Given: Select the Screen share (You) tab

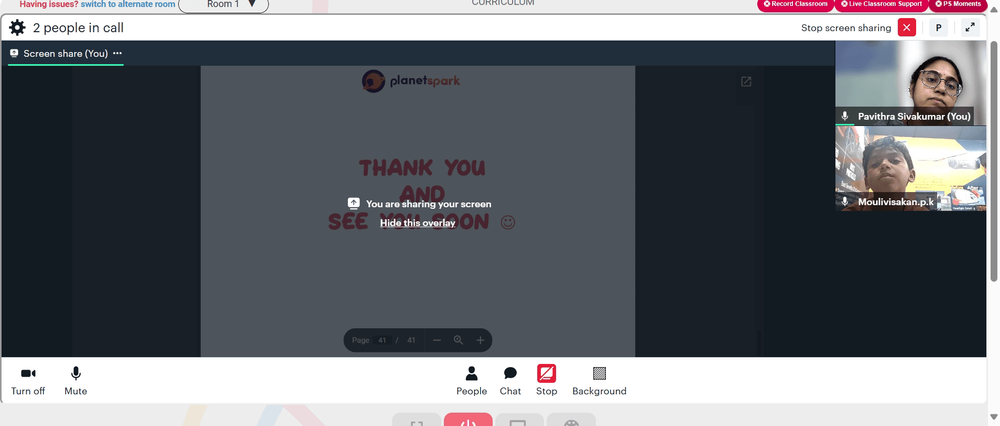Looking at the screenshot, I should (x=65, y=54).
